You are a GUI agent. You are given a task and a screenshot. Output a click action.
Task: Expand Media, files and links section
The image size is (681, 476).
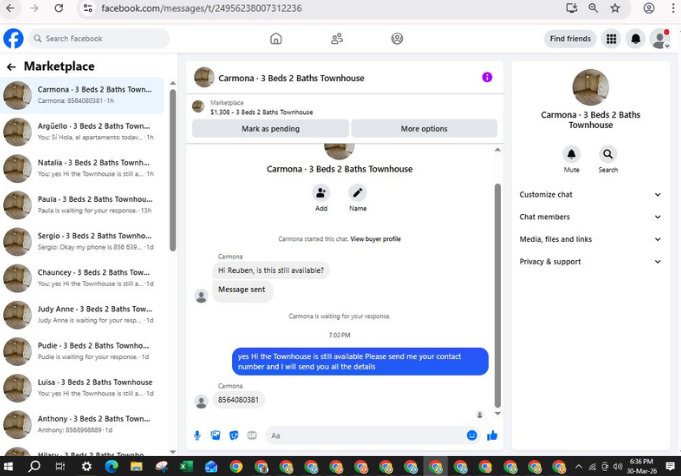590,239
